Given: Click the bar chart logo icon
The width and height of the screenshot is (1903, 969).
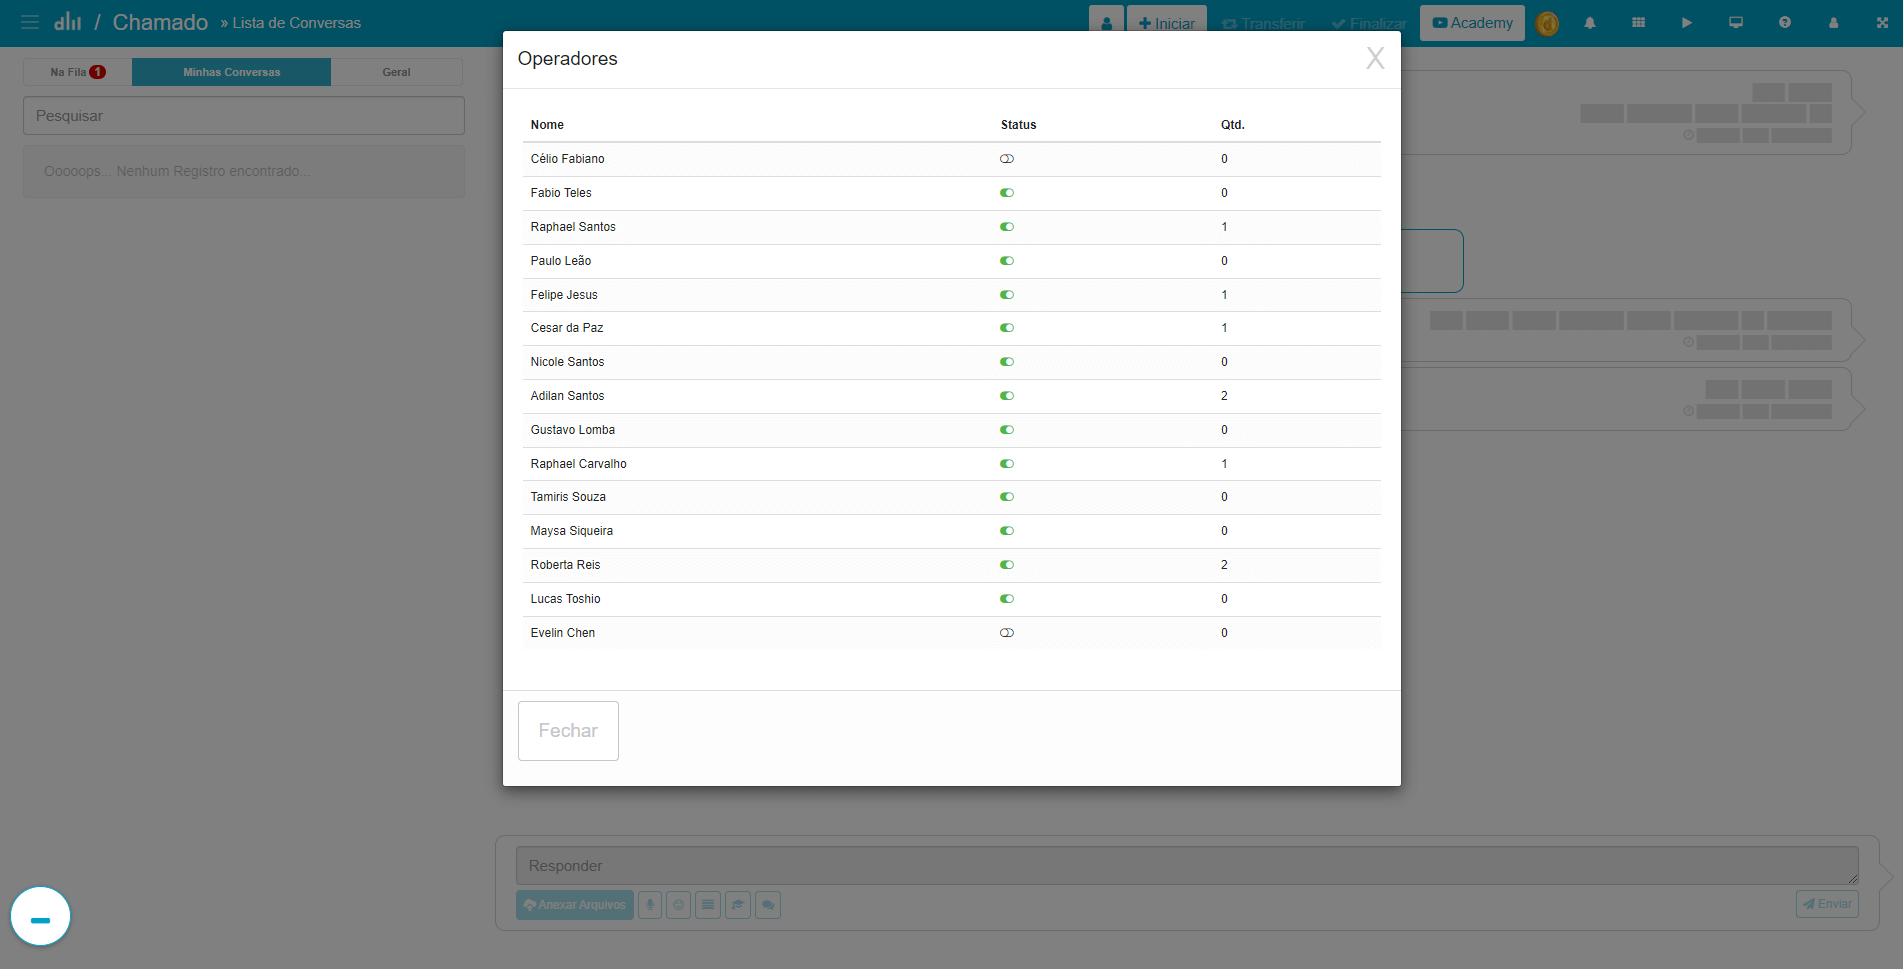Looking at the screenshot, I should [68, 21].
